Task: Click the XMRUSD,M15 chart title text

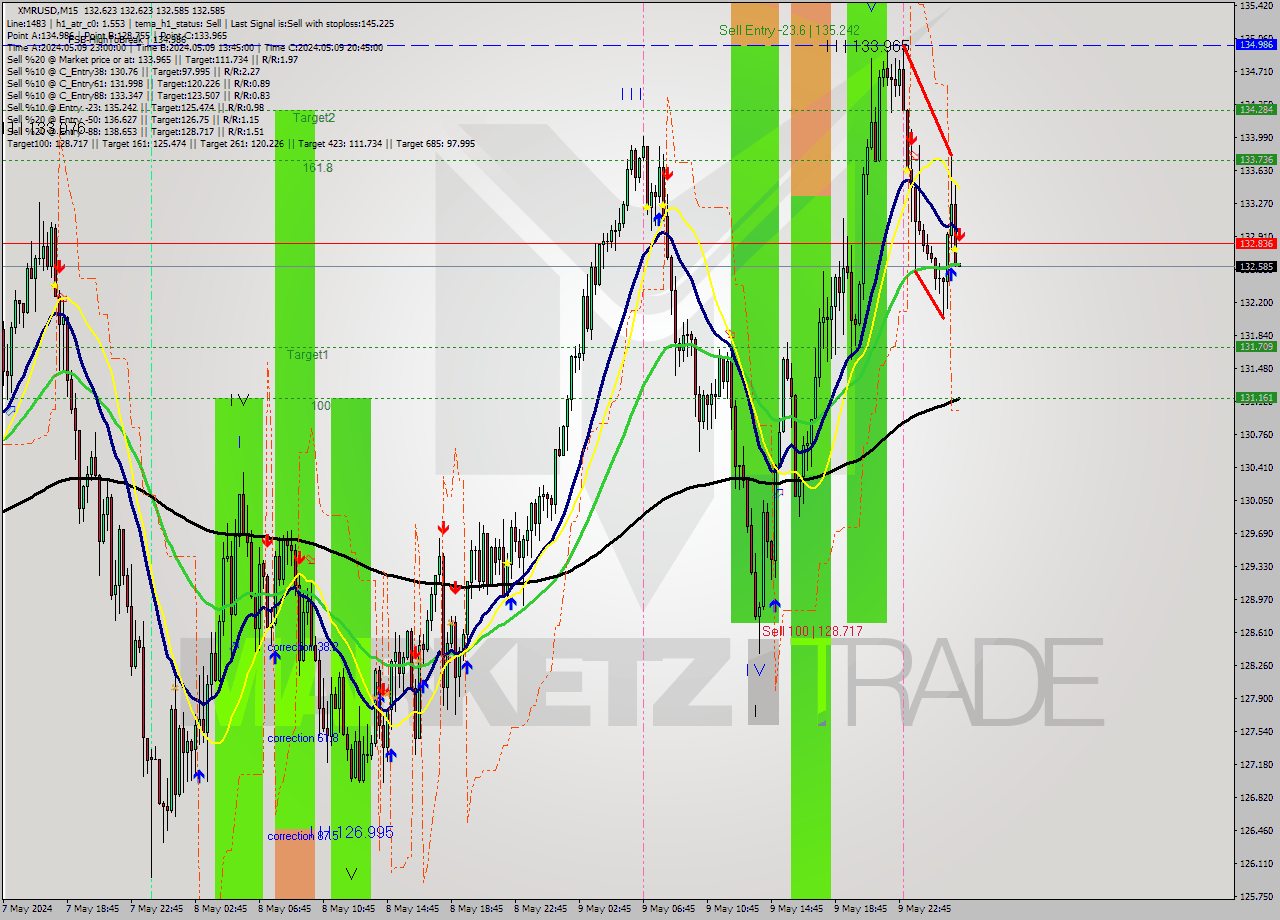Action: click(49, 10)
